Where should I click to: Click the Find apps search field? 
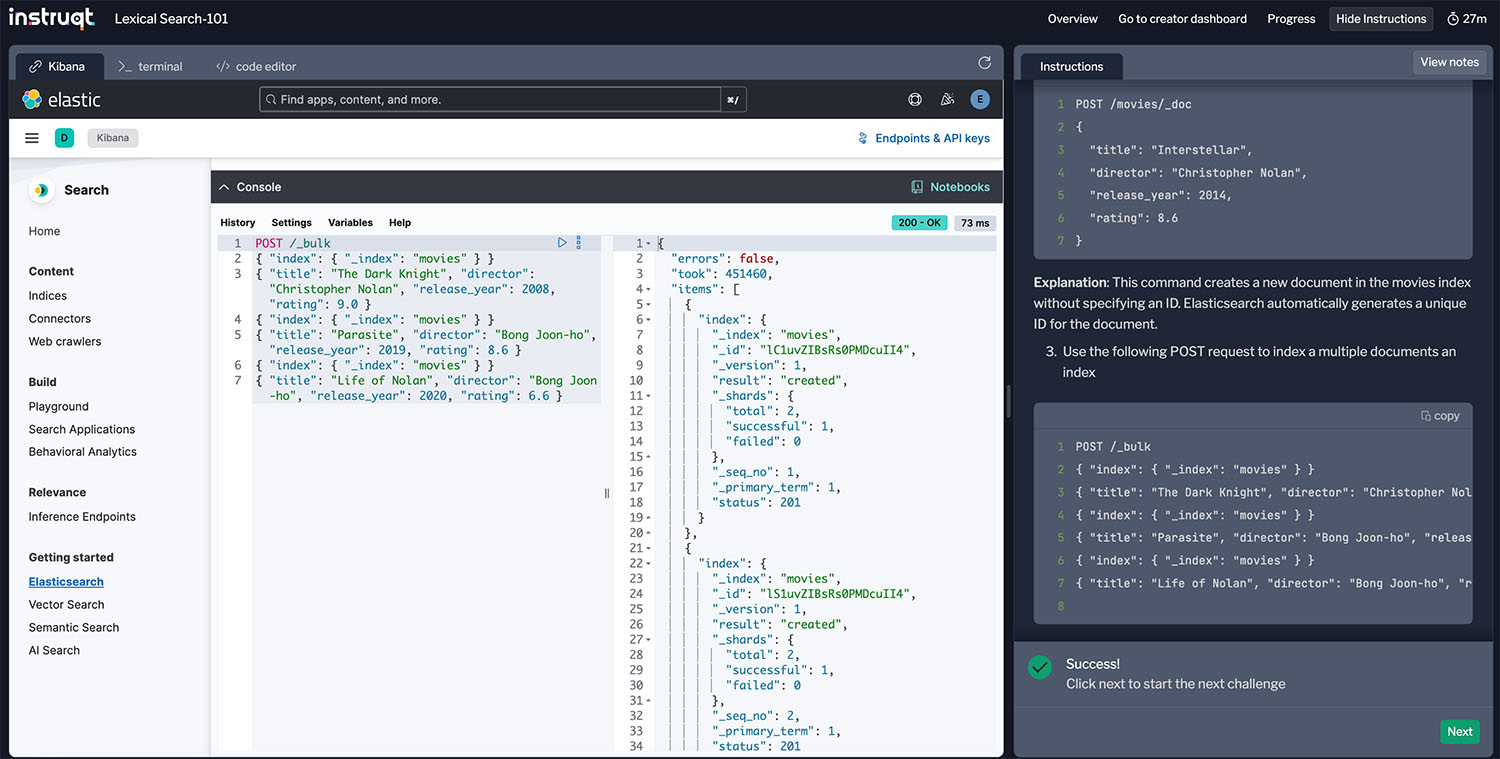[490, 99]
